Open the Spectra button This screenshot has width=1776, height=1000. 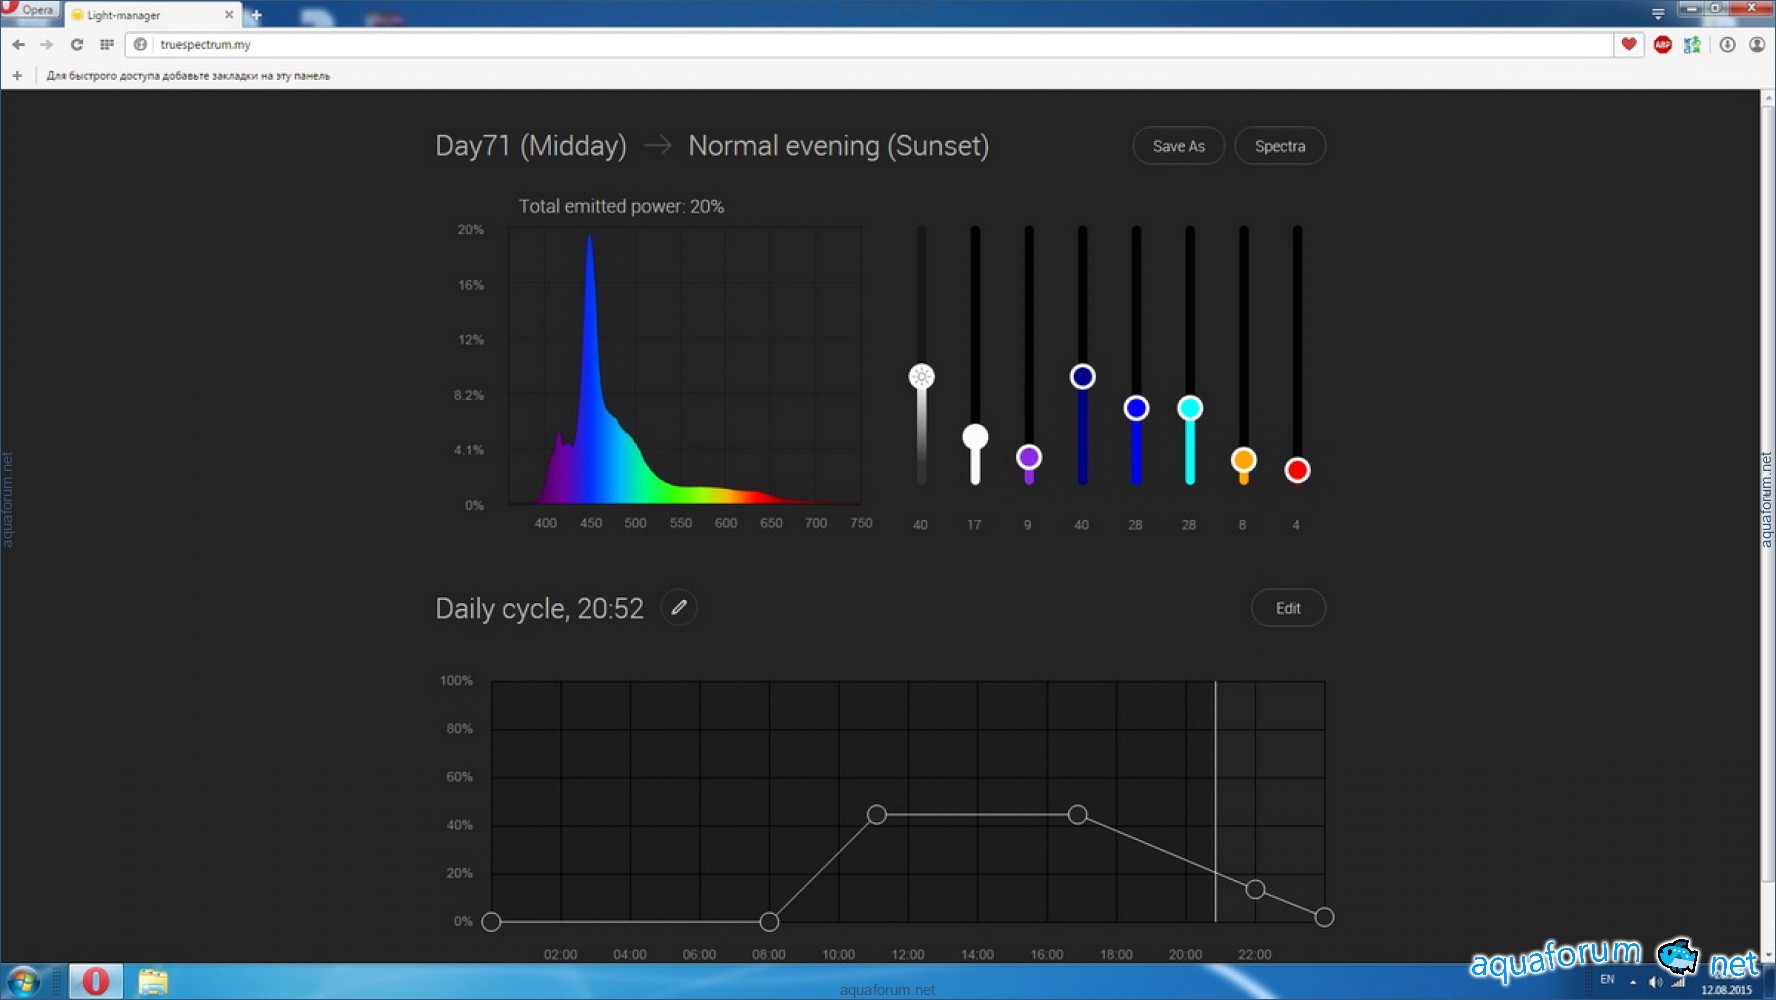pyautogui.click(x=1279, y=146)
